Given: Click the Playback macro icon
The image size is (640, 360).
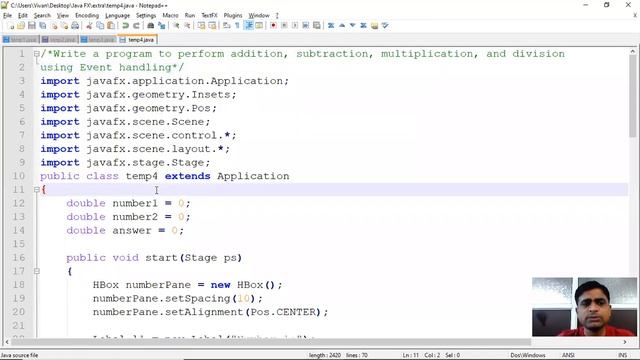Looking at the screenshot, I should click(295, 26).
